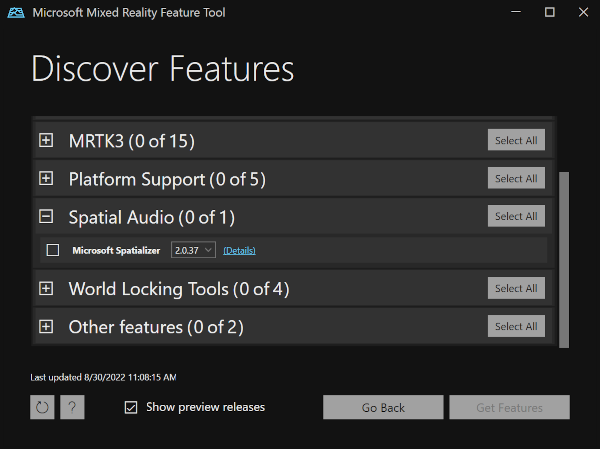The width and height of the screenshot is (600, 449).
Task: Expand the Platform Support group
Action: coord(46,179)
